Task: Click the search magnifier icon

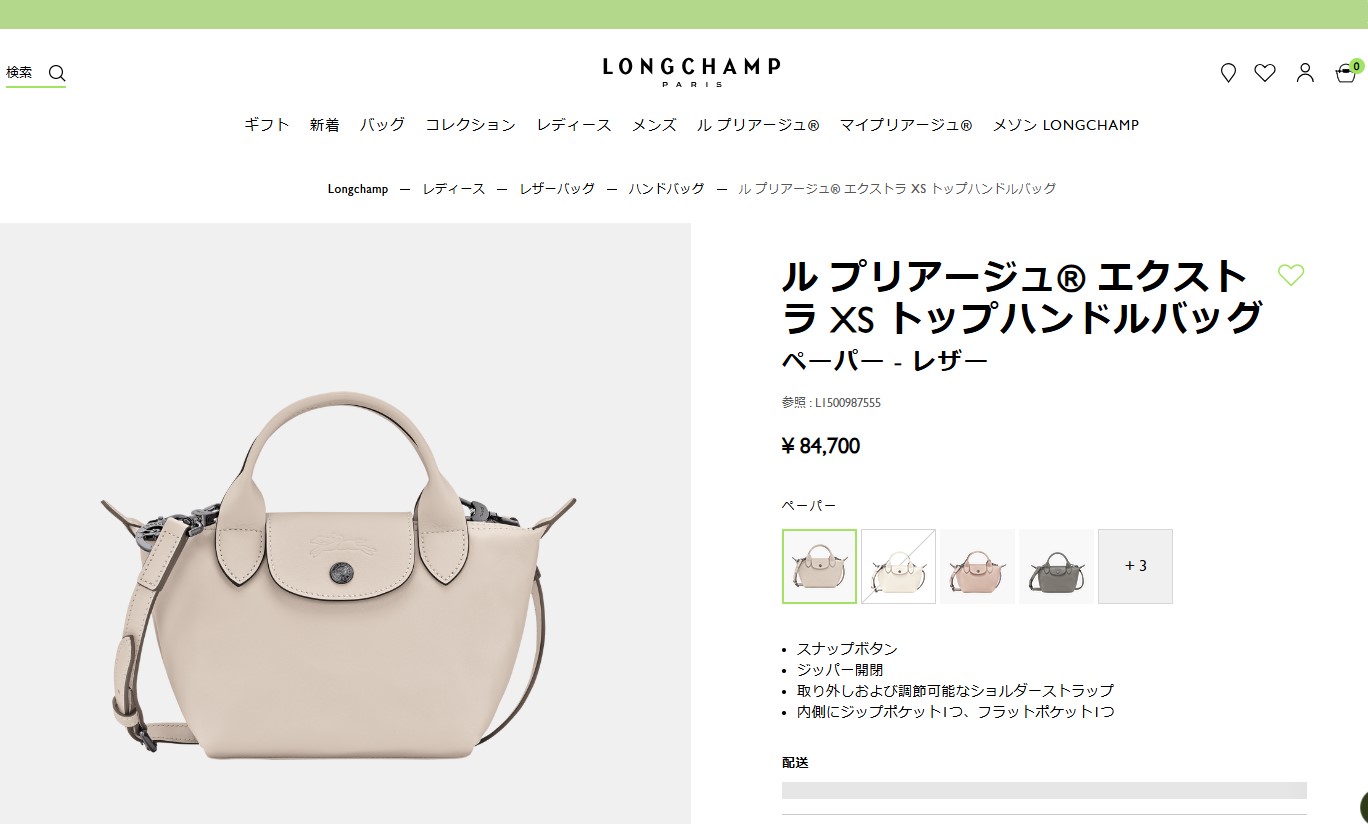Action: 57,73
